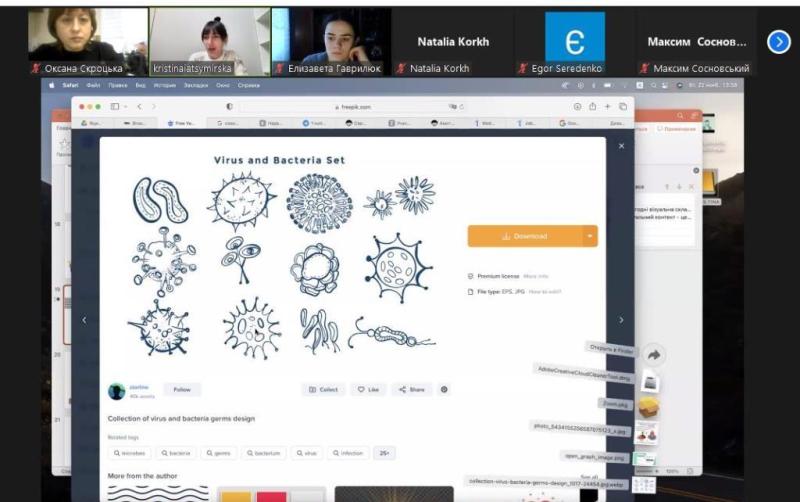Click the bacterium related tag

pos(264,453)
